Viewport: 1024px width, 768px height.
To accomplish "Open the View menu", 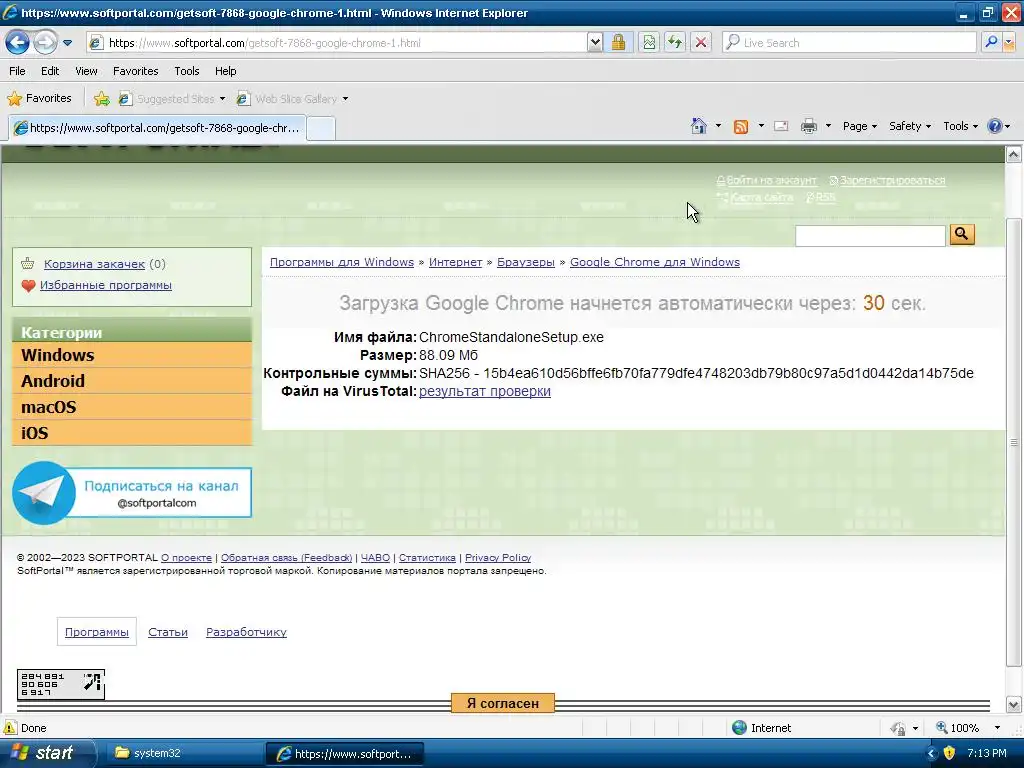I will pos(86,71).
